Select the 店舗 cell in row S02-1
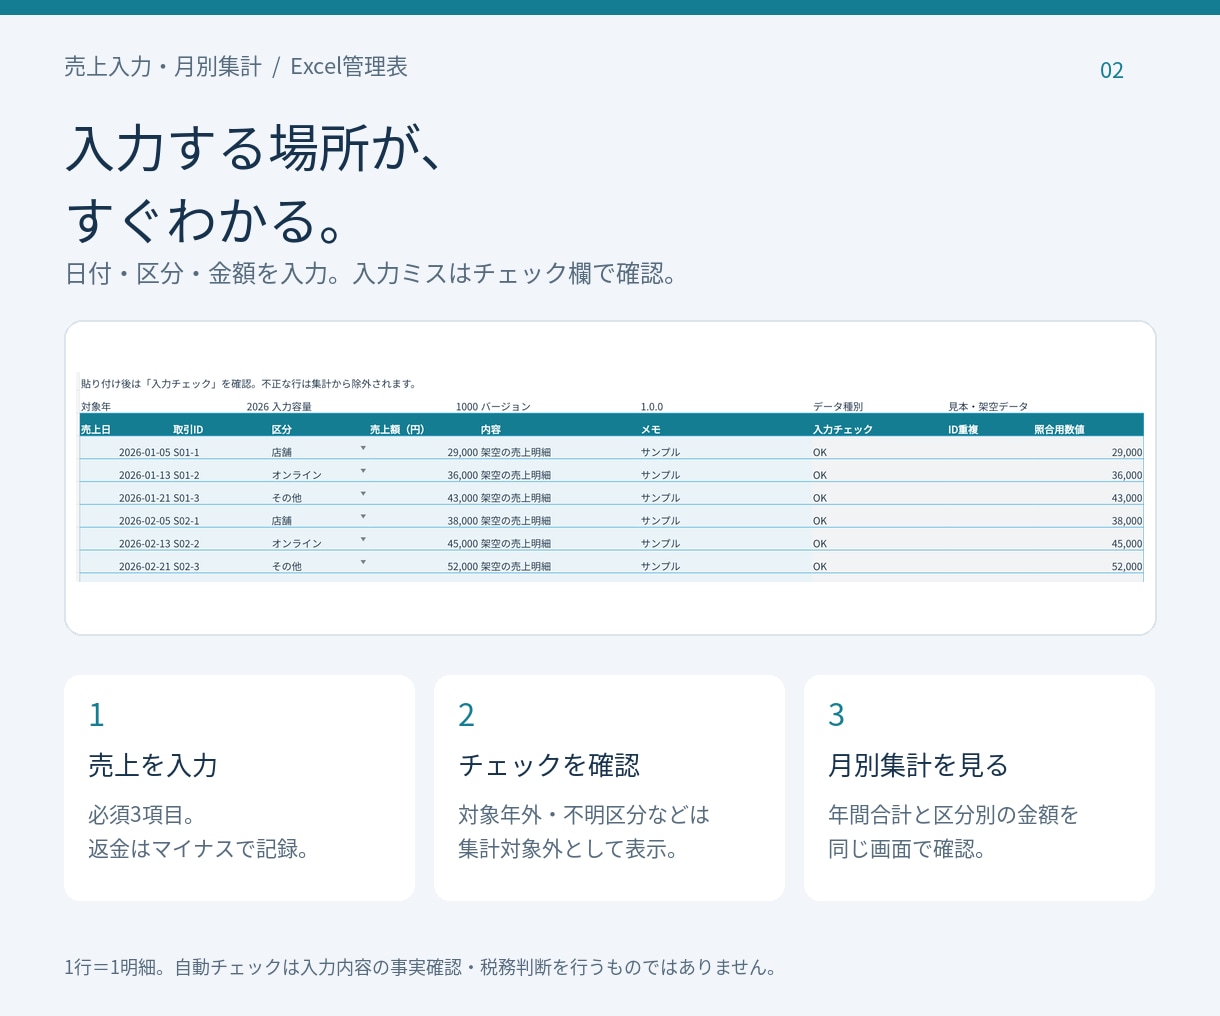Viewport: 1220px width, 1016px height. pyautogui.click(x=282, y=521)
